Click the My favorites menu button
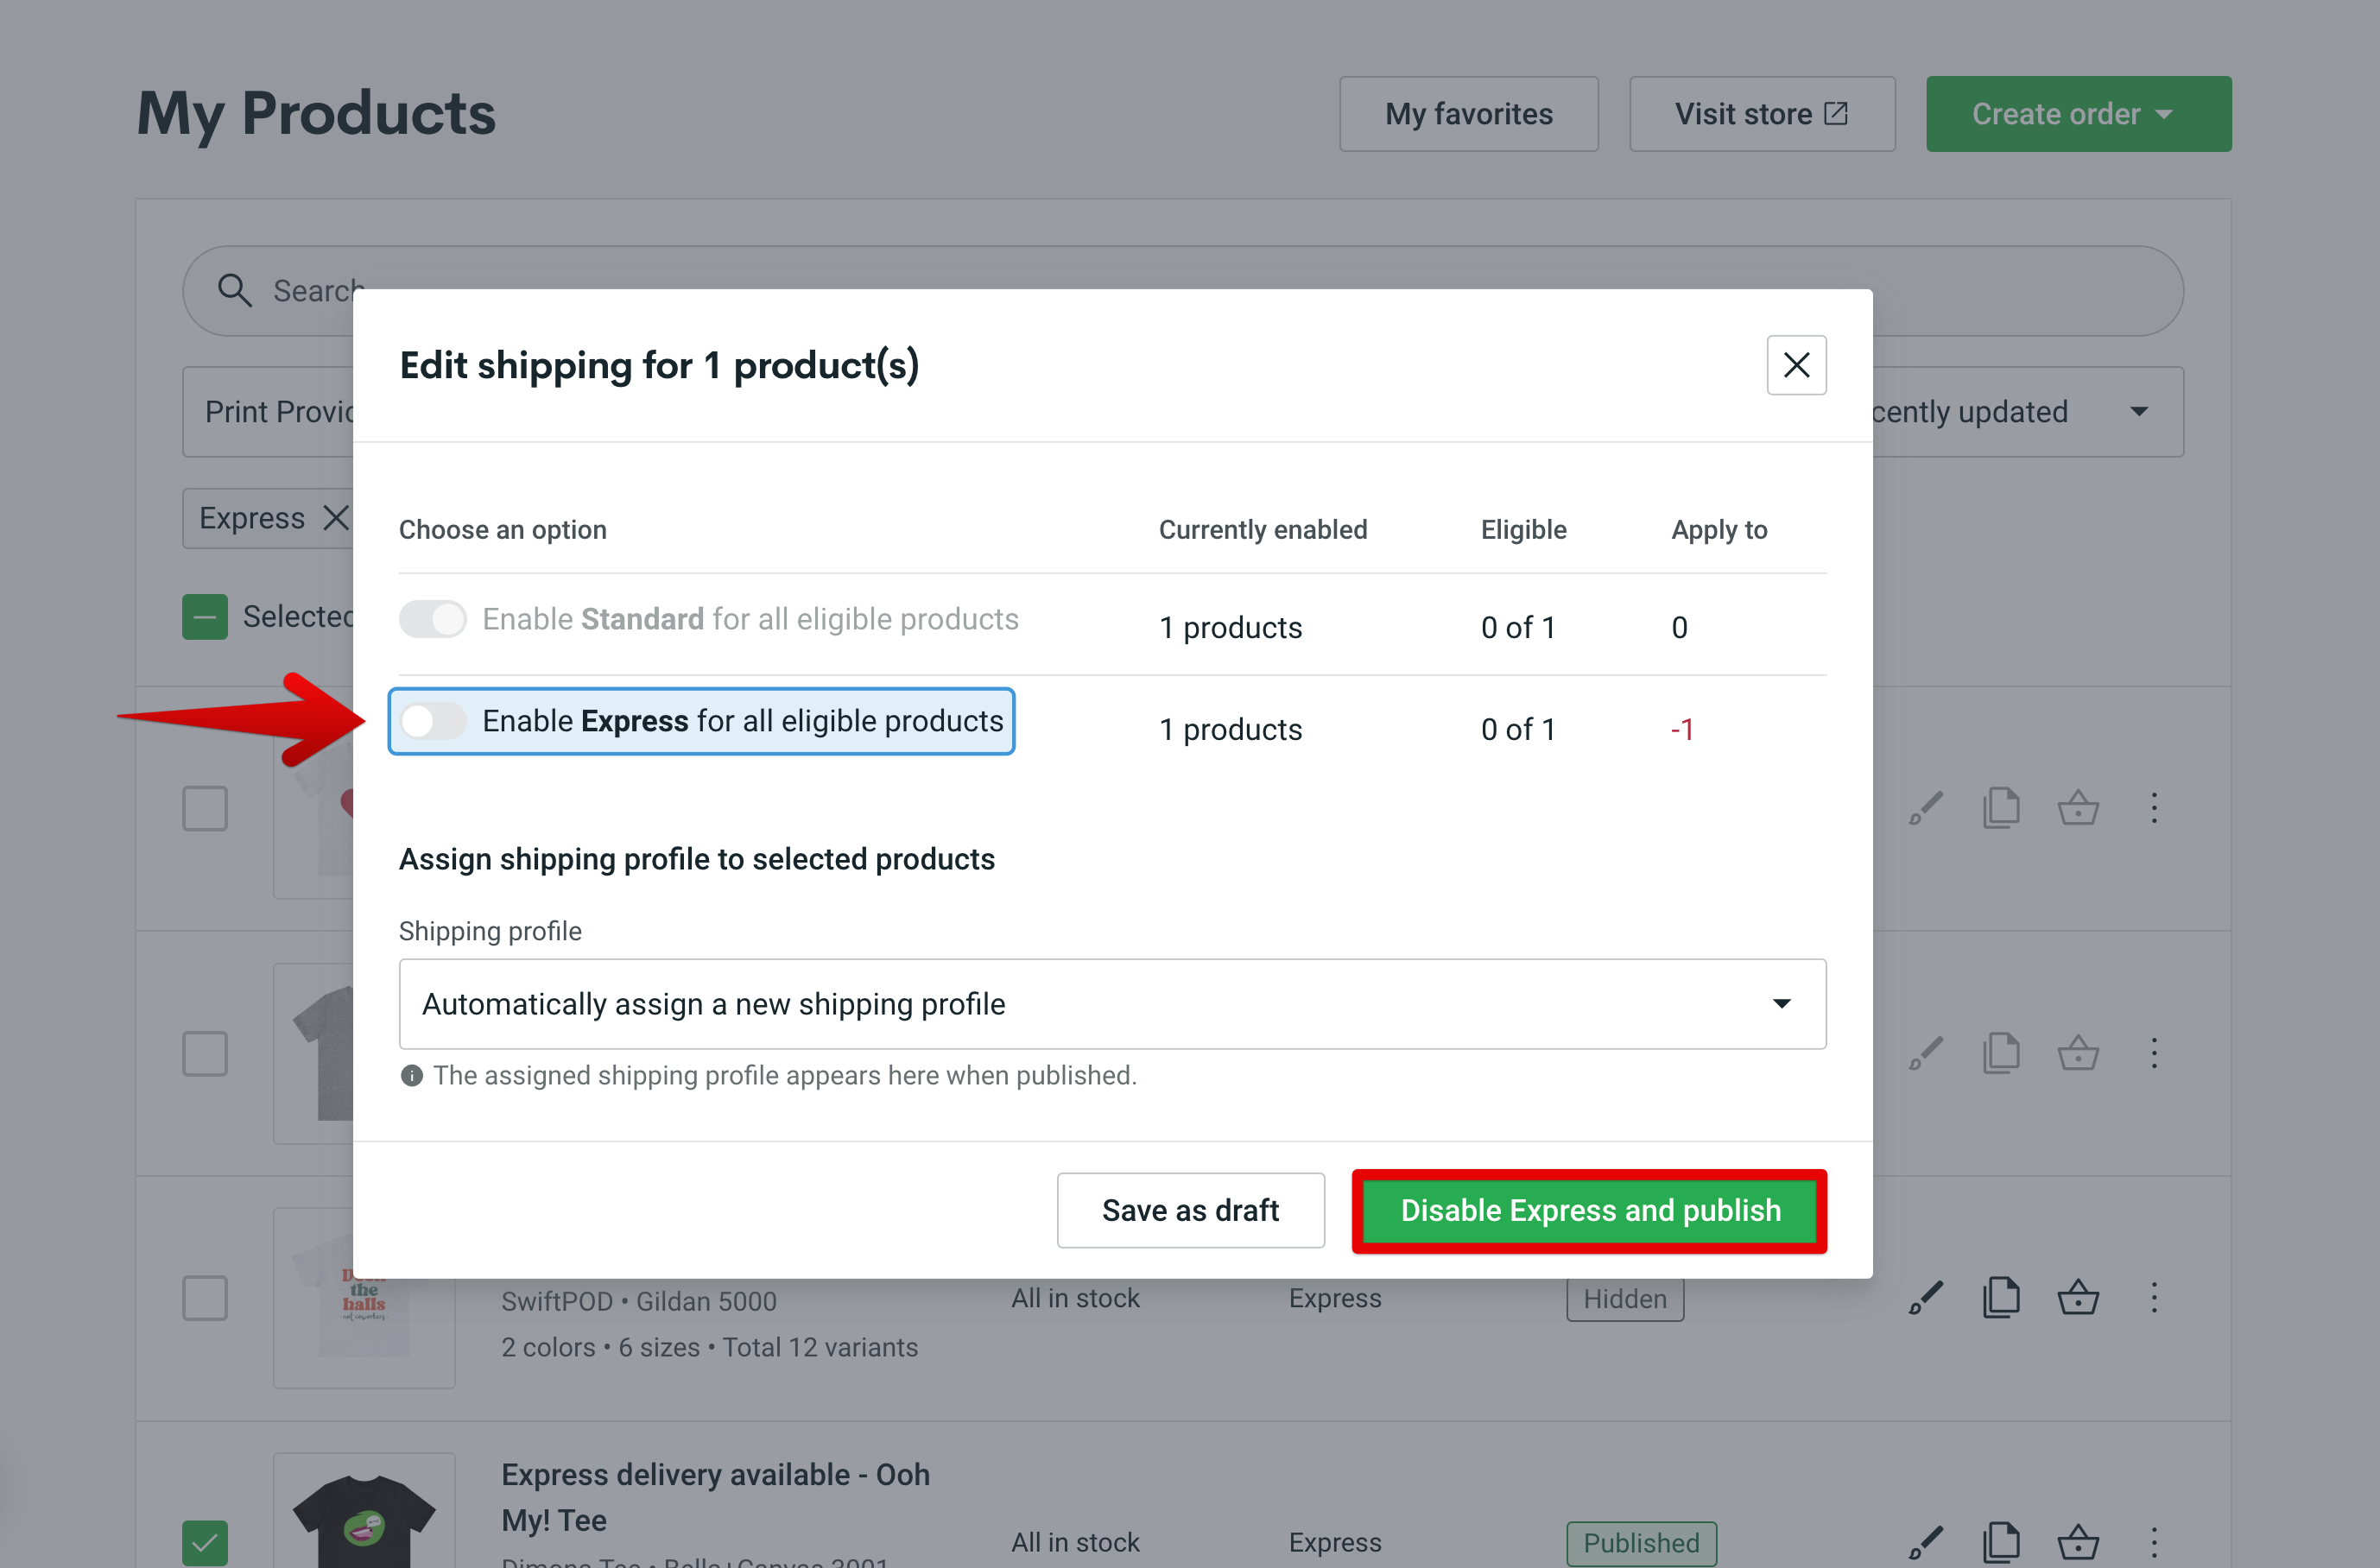The image size is (2380, 1568). [x=1468, y=114]
